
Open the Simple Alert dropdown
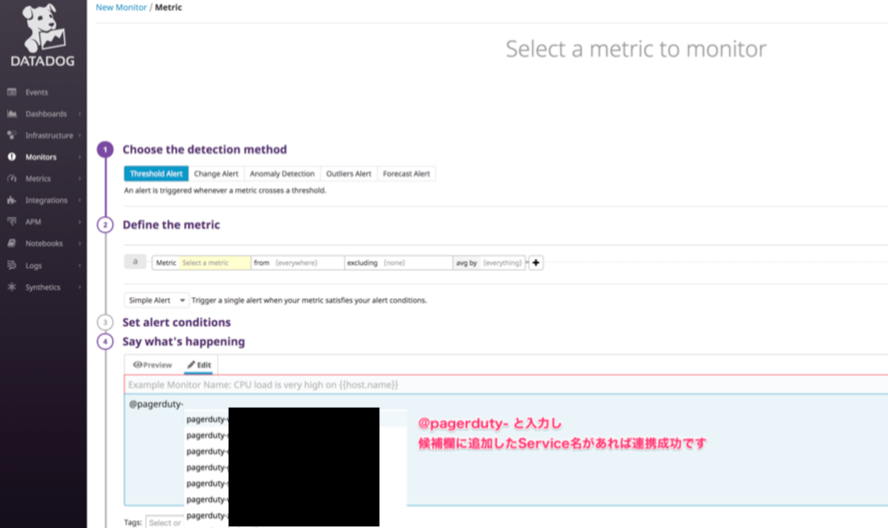coord(156,300)
